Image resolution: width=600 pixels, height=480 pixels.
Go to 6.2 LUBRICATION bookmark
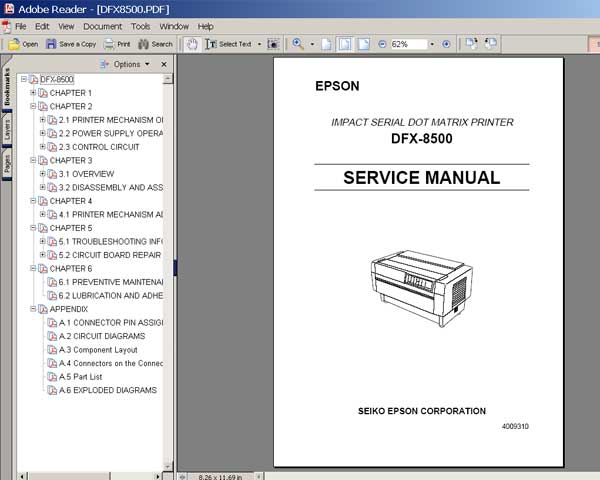pyautogui.click(x=111, y=296)
